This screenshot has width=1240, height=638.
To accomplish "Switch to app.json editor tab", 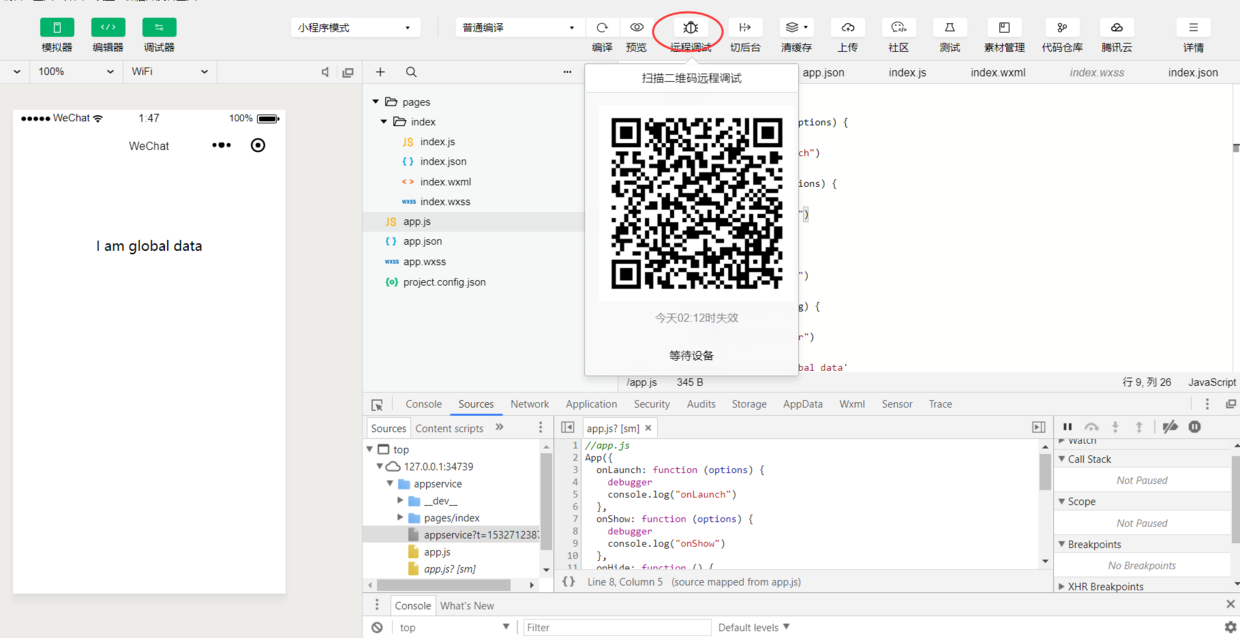I will tap(823, 72).
